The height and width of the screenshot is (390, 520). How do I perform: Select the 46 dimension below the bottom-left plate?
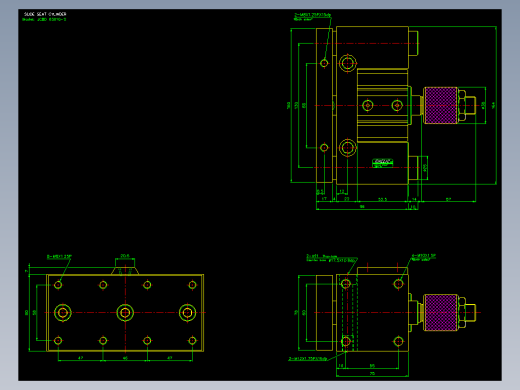pos(125,358)
